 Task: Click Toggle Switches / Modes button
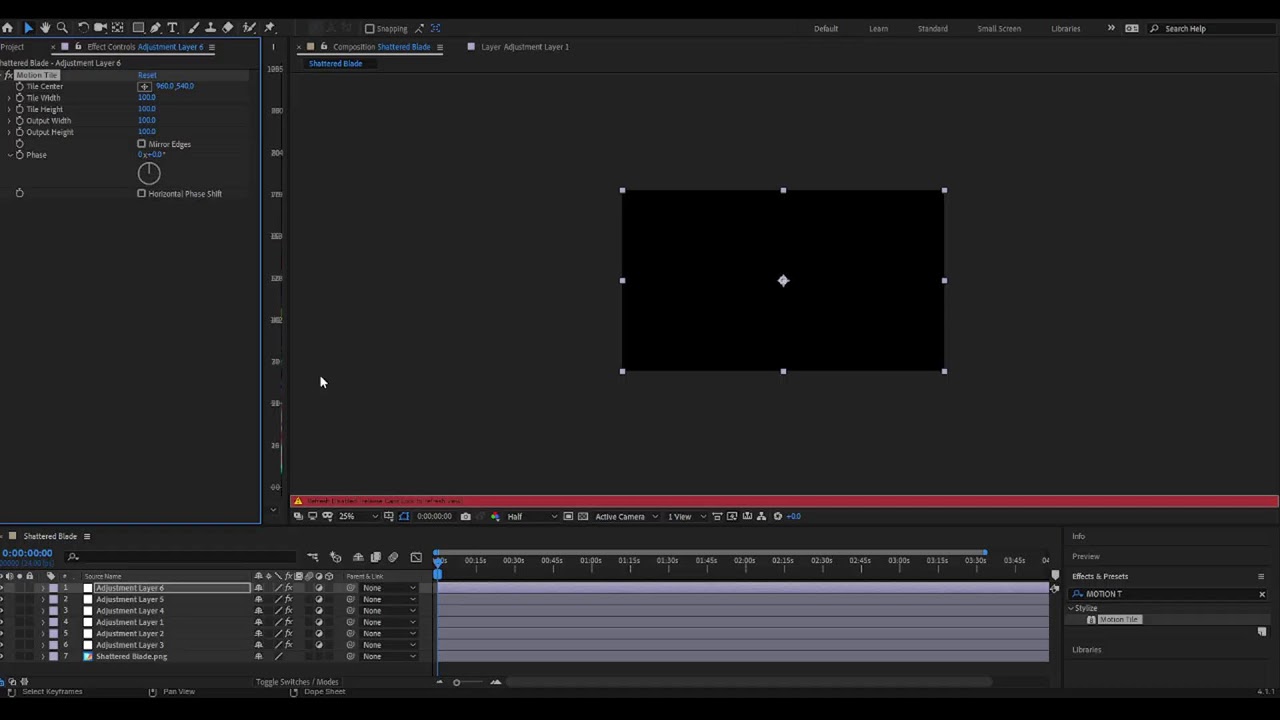pyautogui.click(x=297, y=682)
